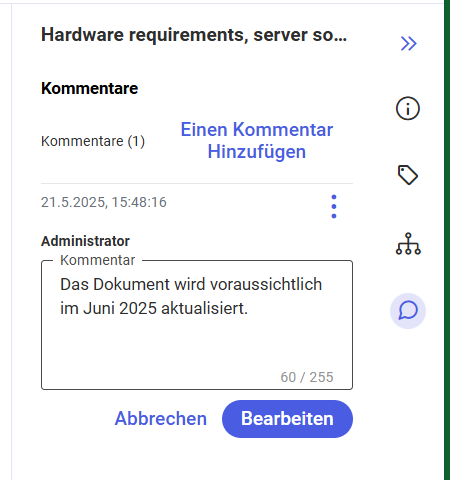Click the Einen Kommentar Hinzufügen link
This screenshot has height=480, width=450.
[x=257, y=140]
